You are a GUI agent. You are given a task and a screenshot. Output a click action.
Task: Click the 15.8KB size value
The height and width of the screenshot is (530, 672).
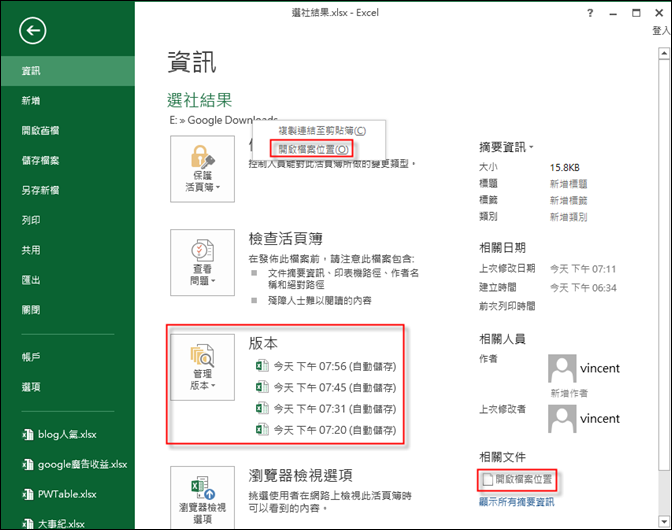pos(564,168)
